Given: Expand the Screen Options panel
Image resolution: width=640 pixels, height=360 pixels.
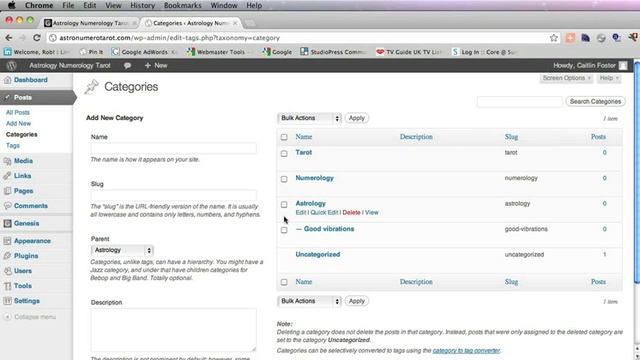Looking at the screenshot, I should pos(567,78).
